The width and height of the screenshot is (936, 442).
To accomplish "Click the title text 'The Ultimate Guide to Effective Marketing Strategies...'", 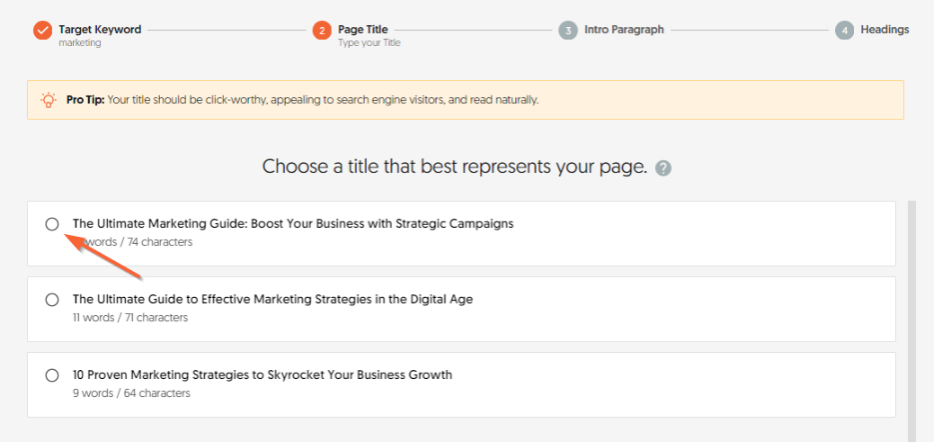I will point(273,299).
